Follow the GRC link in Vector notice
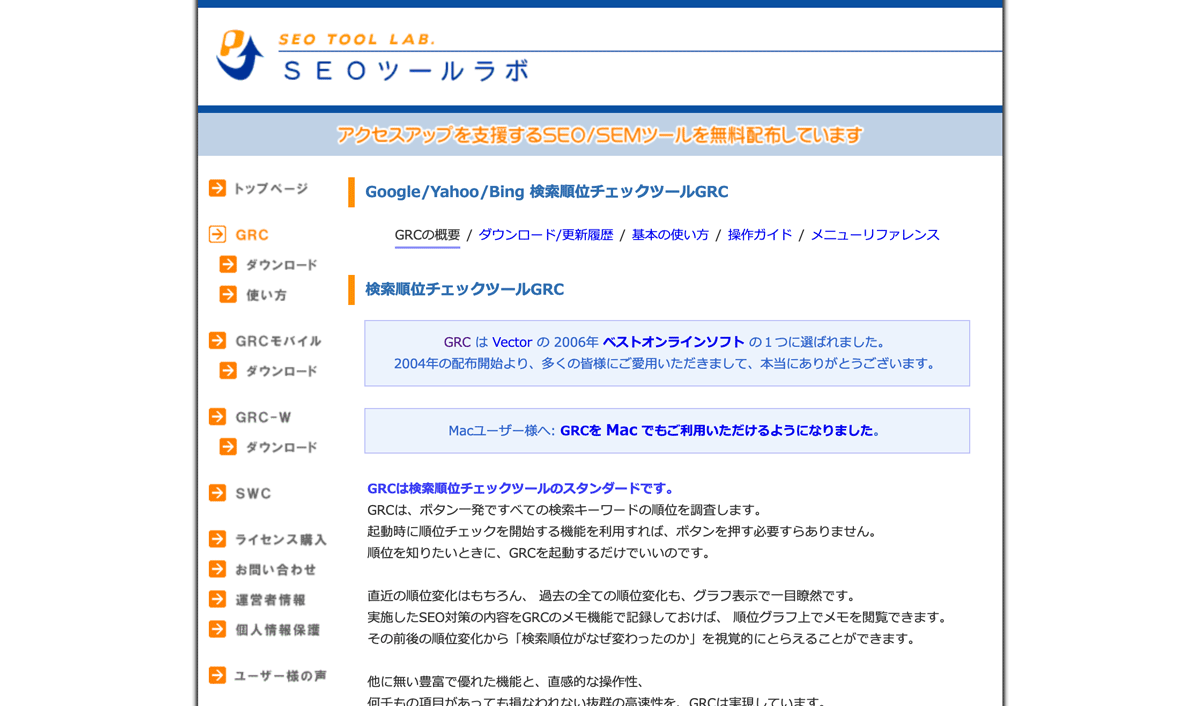 pyautogui.click(x=457, y=342)
